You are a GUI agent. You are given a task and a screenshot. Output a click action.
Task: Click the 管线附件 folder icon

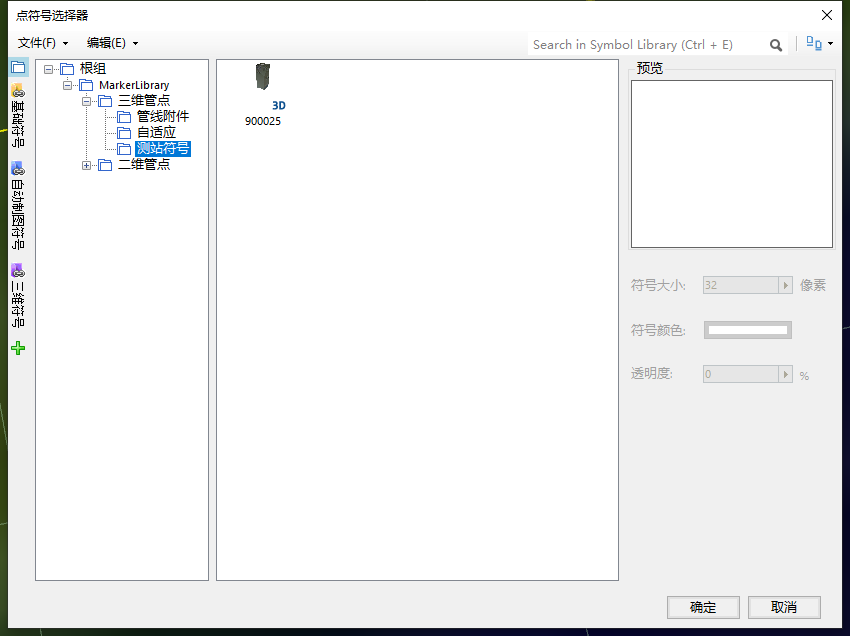(x=124, y=117)
